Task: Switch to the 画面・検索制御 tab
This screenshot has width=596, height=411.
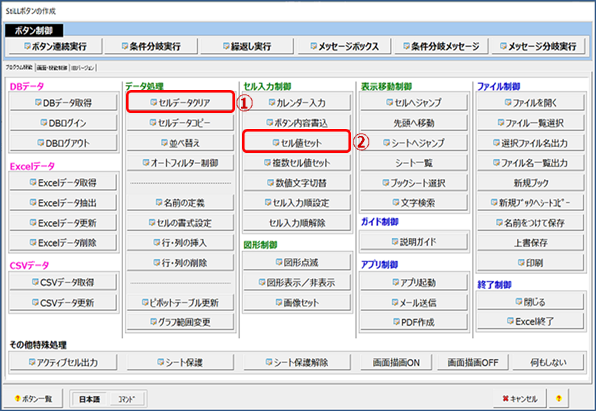Action: pyautogui.click(x=52, y=68)
